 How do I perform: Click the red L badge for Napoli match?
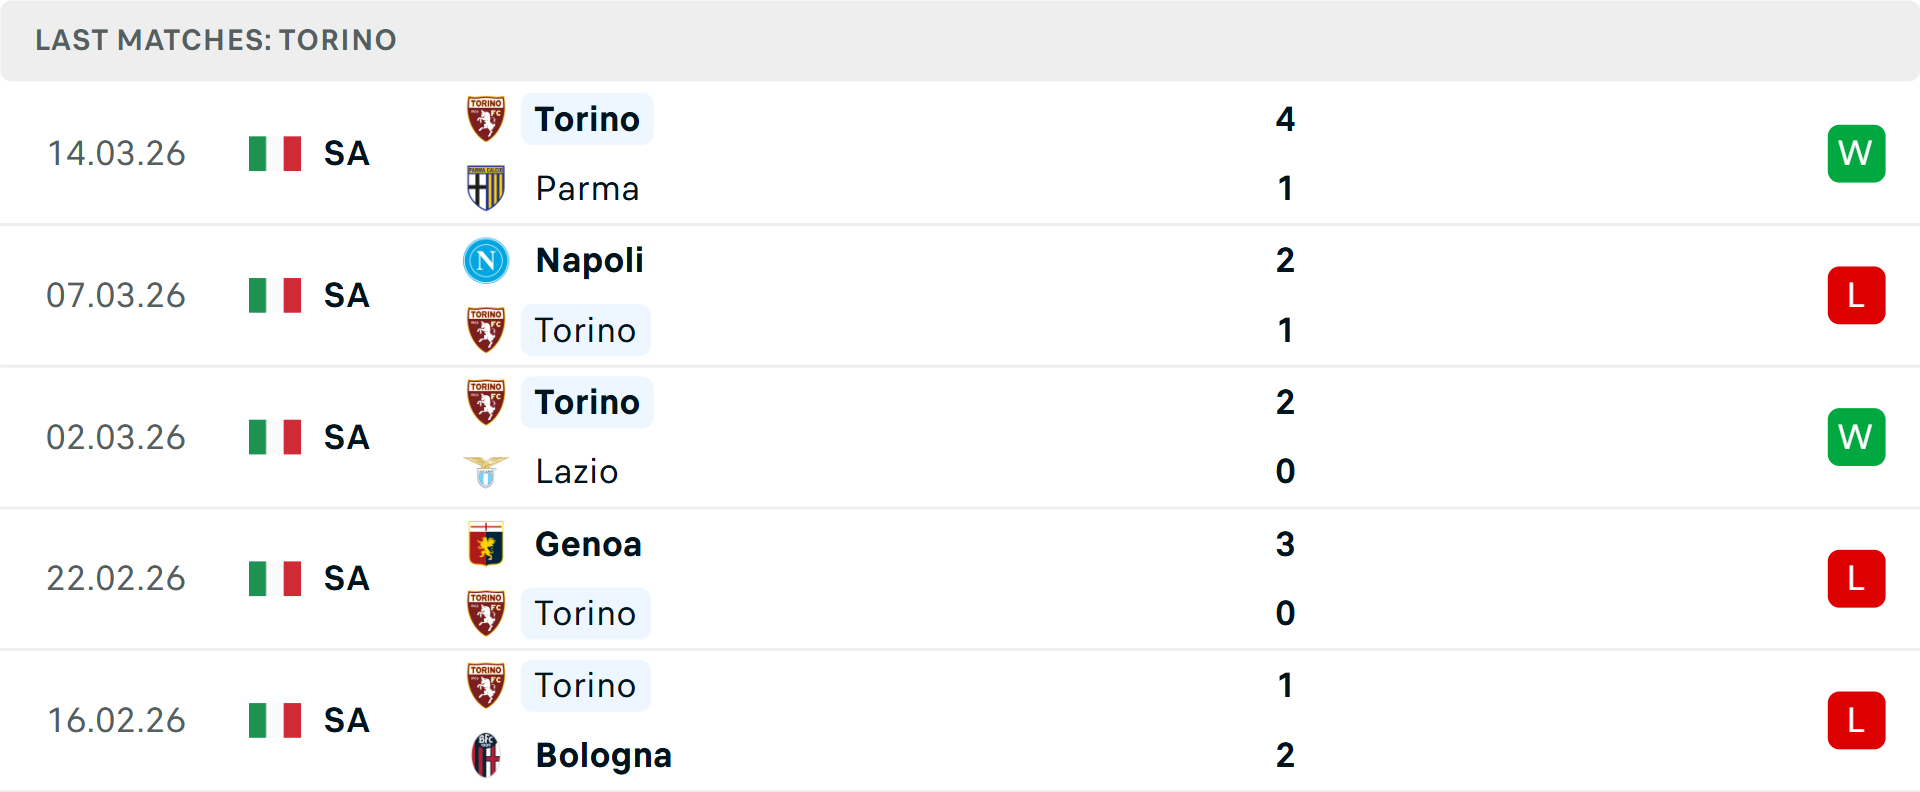click(x=1856, y=296)
